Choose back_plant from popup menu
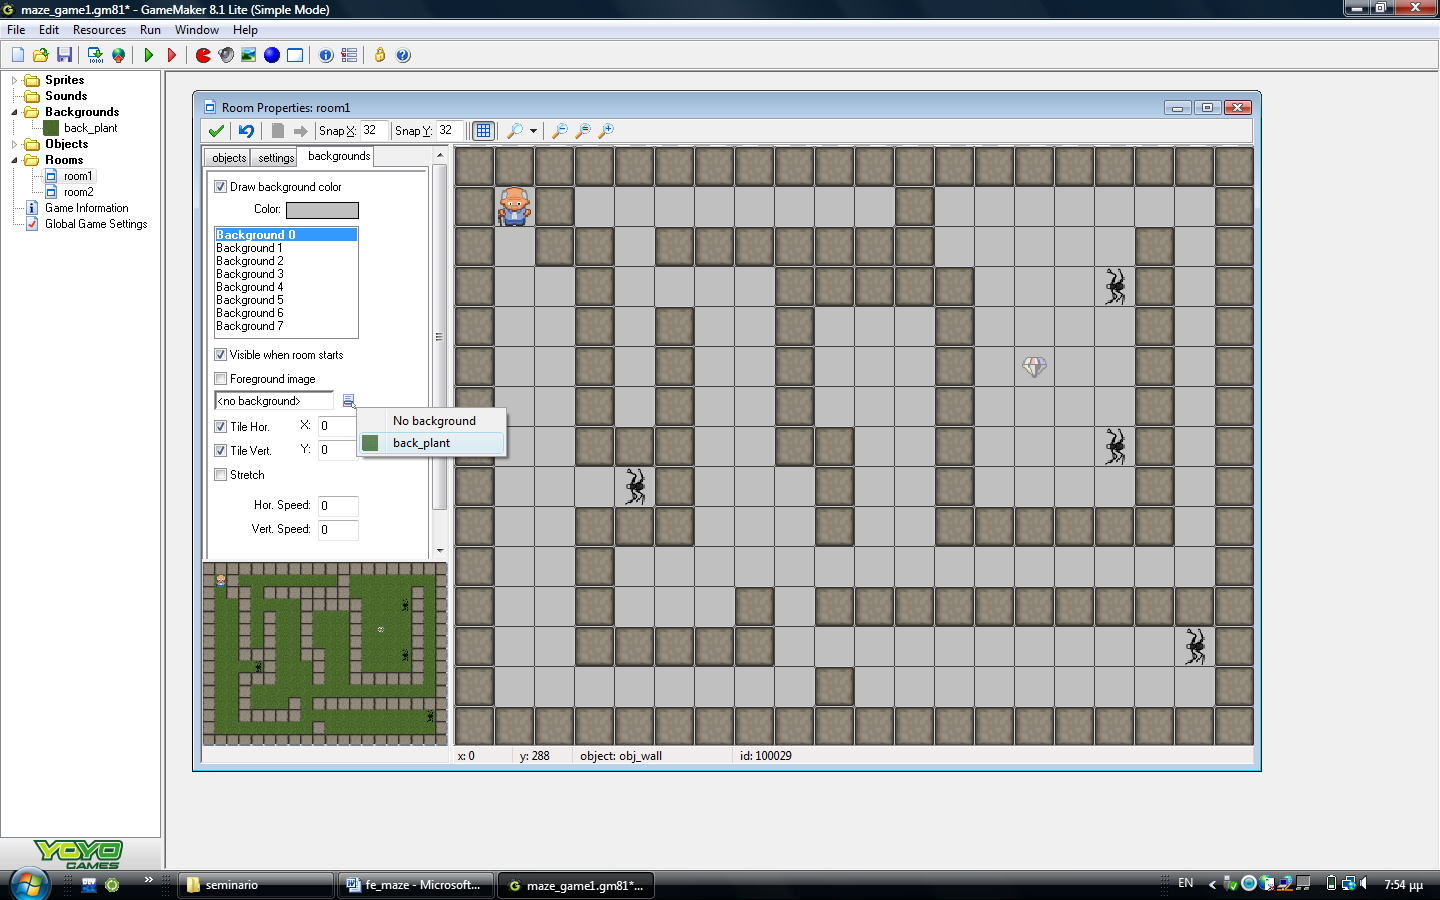The width and height of the screenshot is (1440, 900). pyautogui.click(x=431, y=443)
